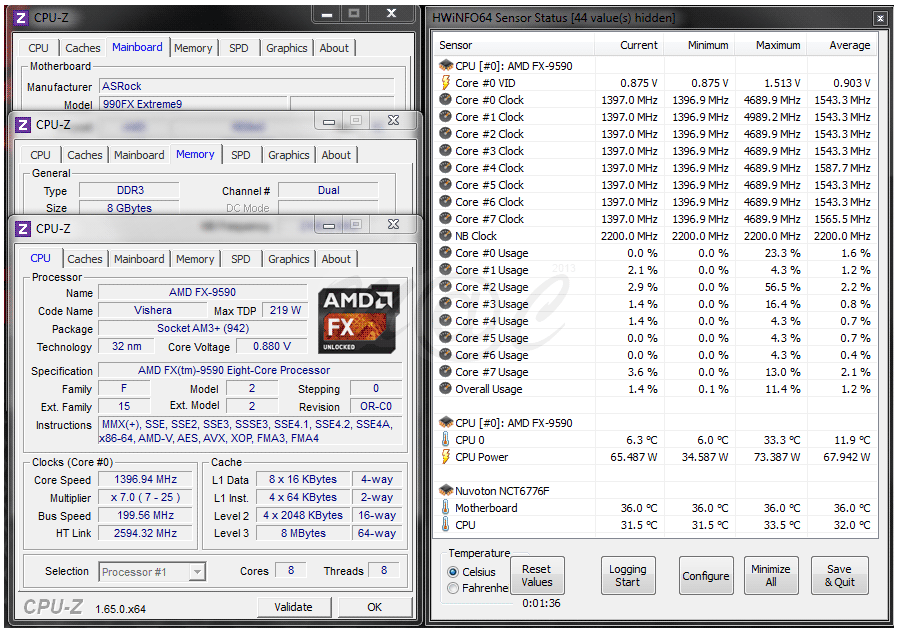Click the Core #0 Clock sensor icon
Screen dimensions: 899x633
tap(445, 99)
